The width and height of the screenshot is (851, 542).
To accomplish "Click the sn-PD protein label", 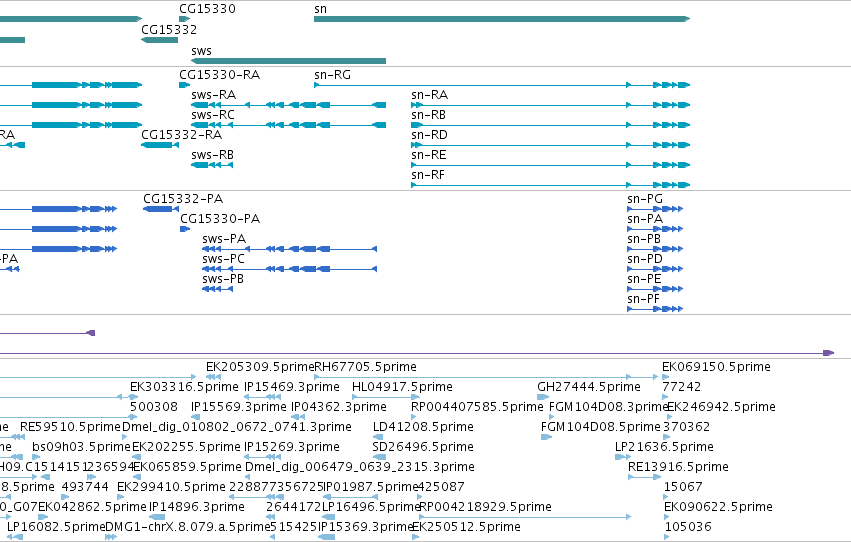I will [x=645, y=259].
